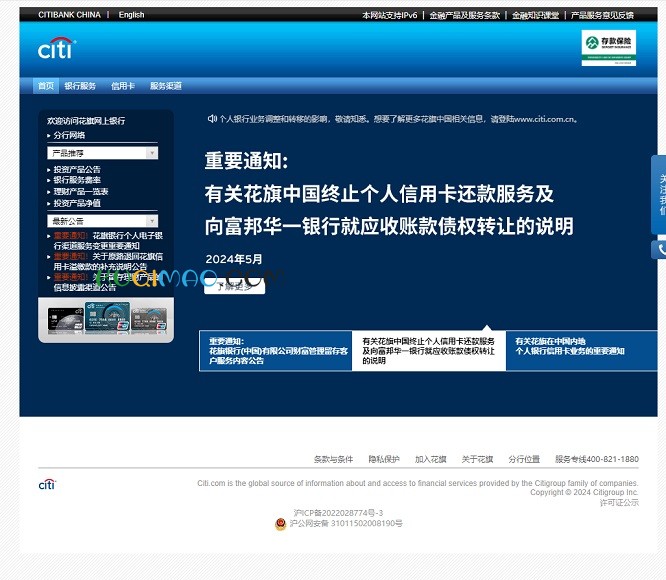Open the 本网站支持IPv6 link
The width and height of the screenshot is (666, 580).
pyautogui.click(x=389, y=15)
